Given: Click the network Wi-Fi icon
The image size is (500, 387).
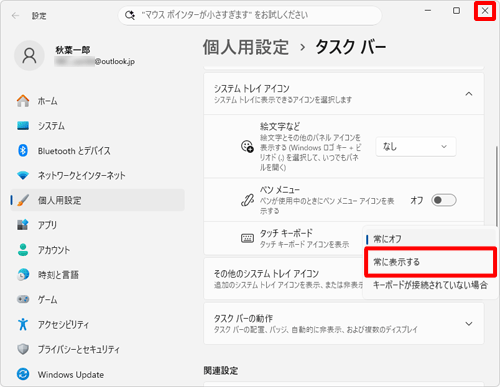Looking at the screenshot, I should [x=23, y=175].
